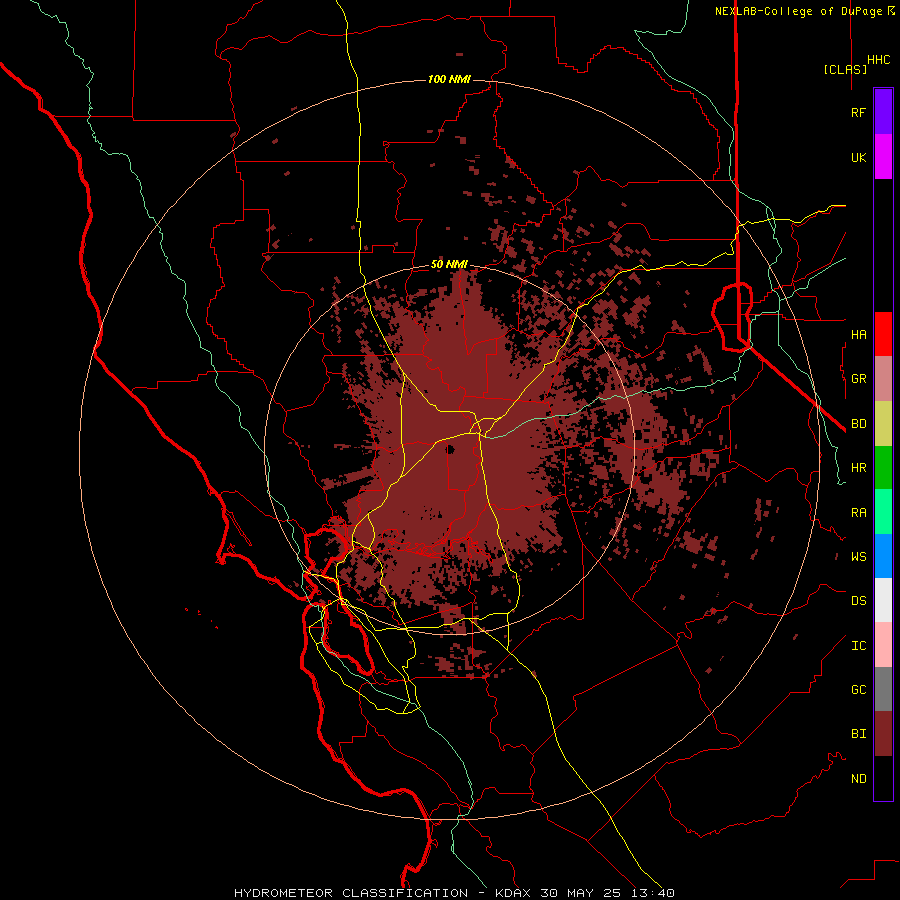Click the 100 NMI range ring label
The width and height of the screenshot is (900, 900).
point(449,79)
